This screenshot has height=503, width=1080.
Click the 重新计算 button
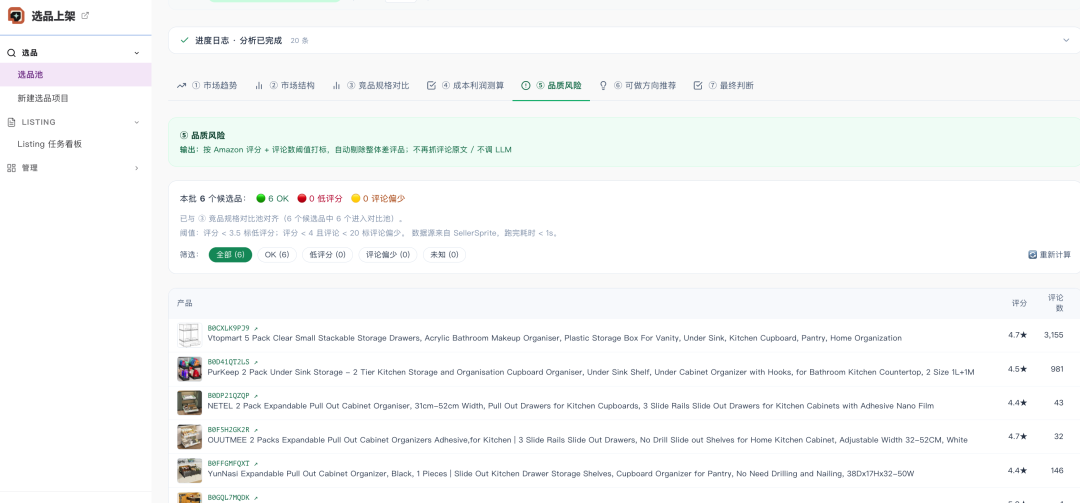click(1050, 254)
